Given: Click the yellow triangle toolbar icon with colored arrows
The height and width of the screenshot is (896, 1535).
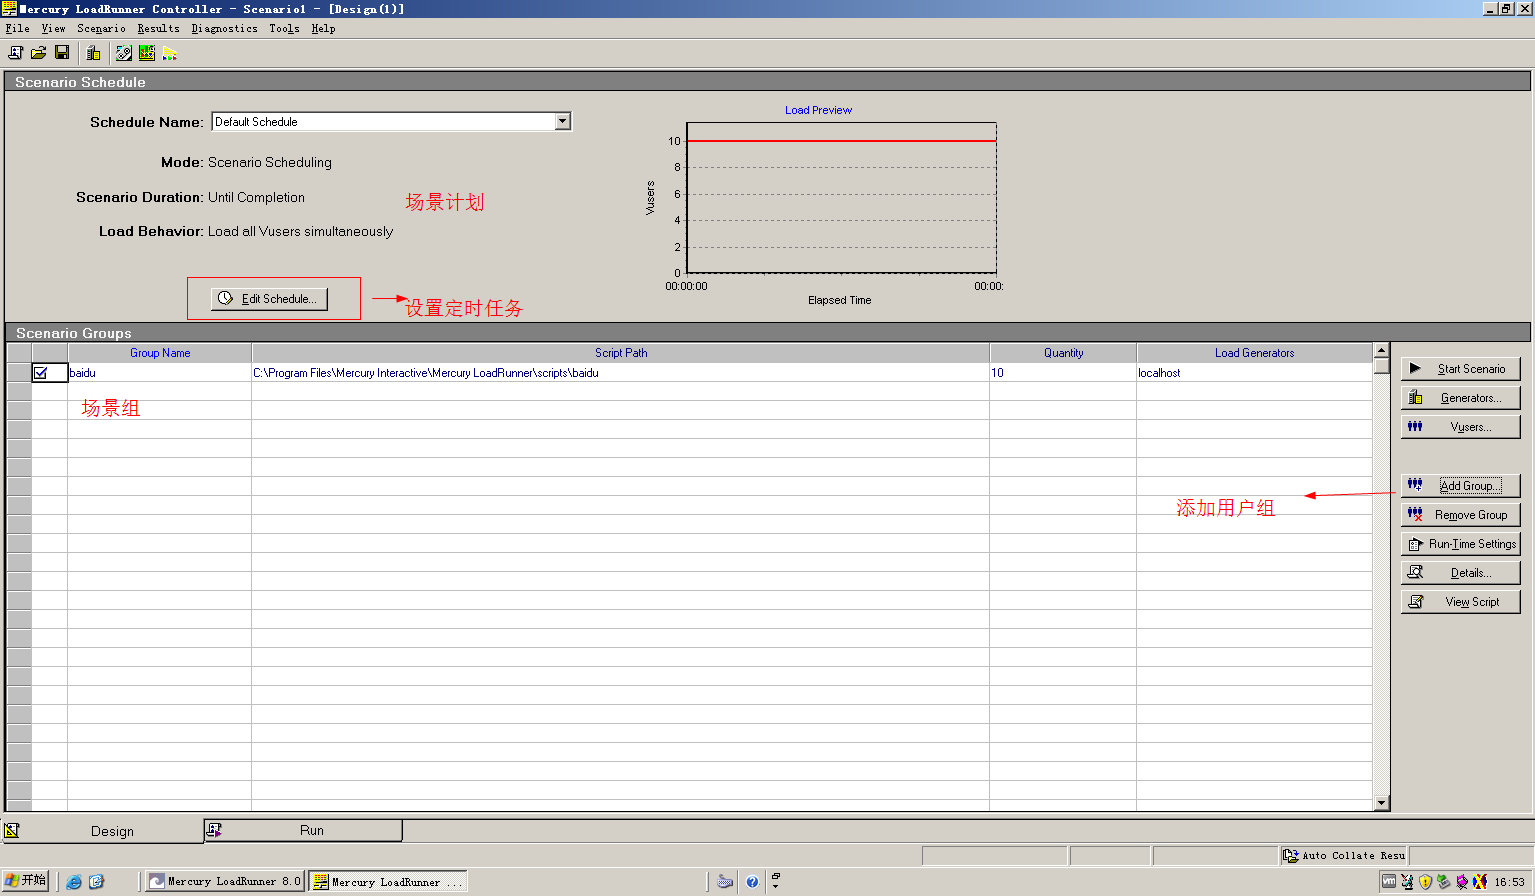Looking at the screenshot, I should [170, 52].
